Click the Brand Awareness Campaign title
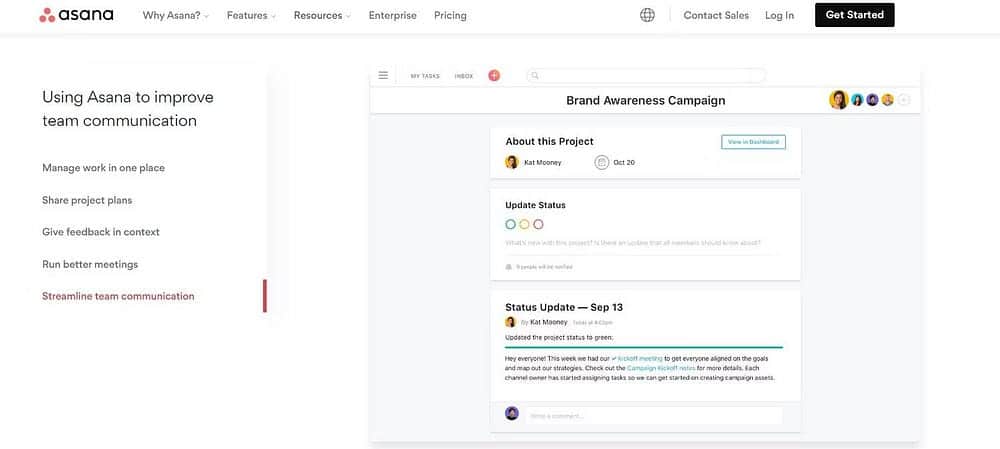Screen dimensions: 1000x449 click(645, 100)
